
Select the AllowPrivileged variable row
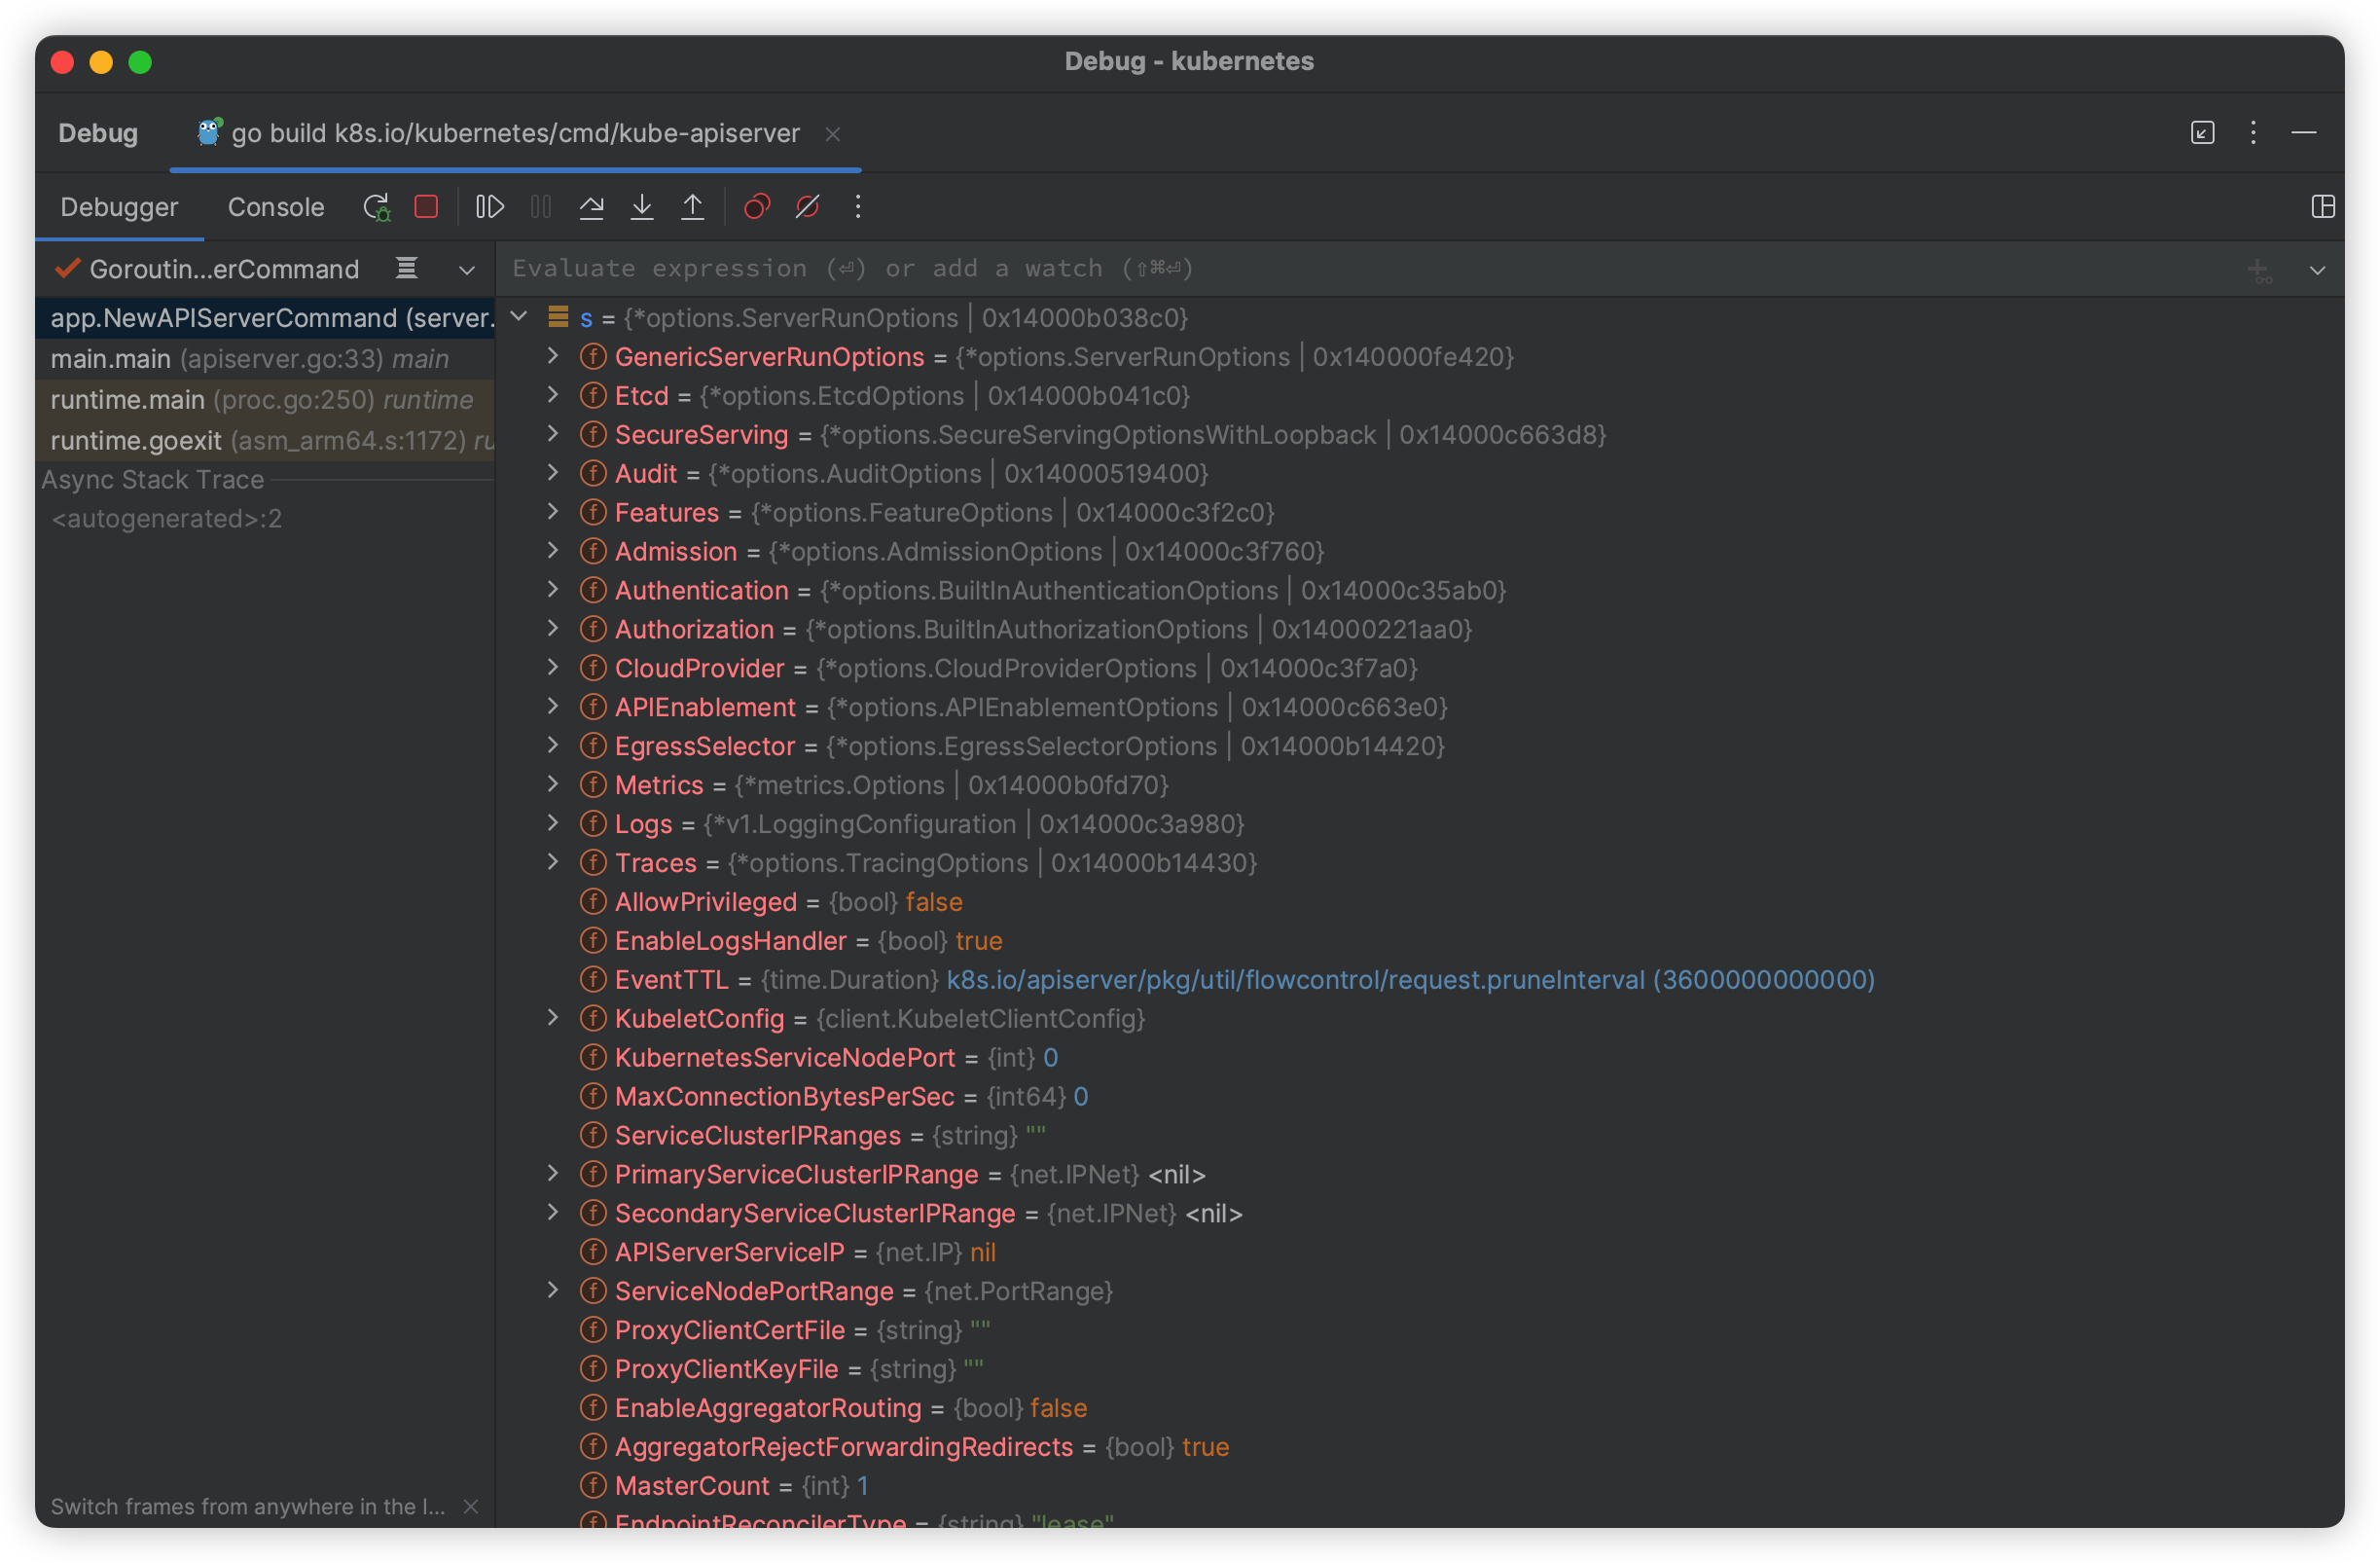pos(1420,902)
